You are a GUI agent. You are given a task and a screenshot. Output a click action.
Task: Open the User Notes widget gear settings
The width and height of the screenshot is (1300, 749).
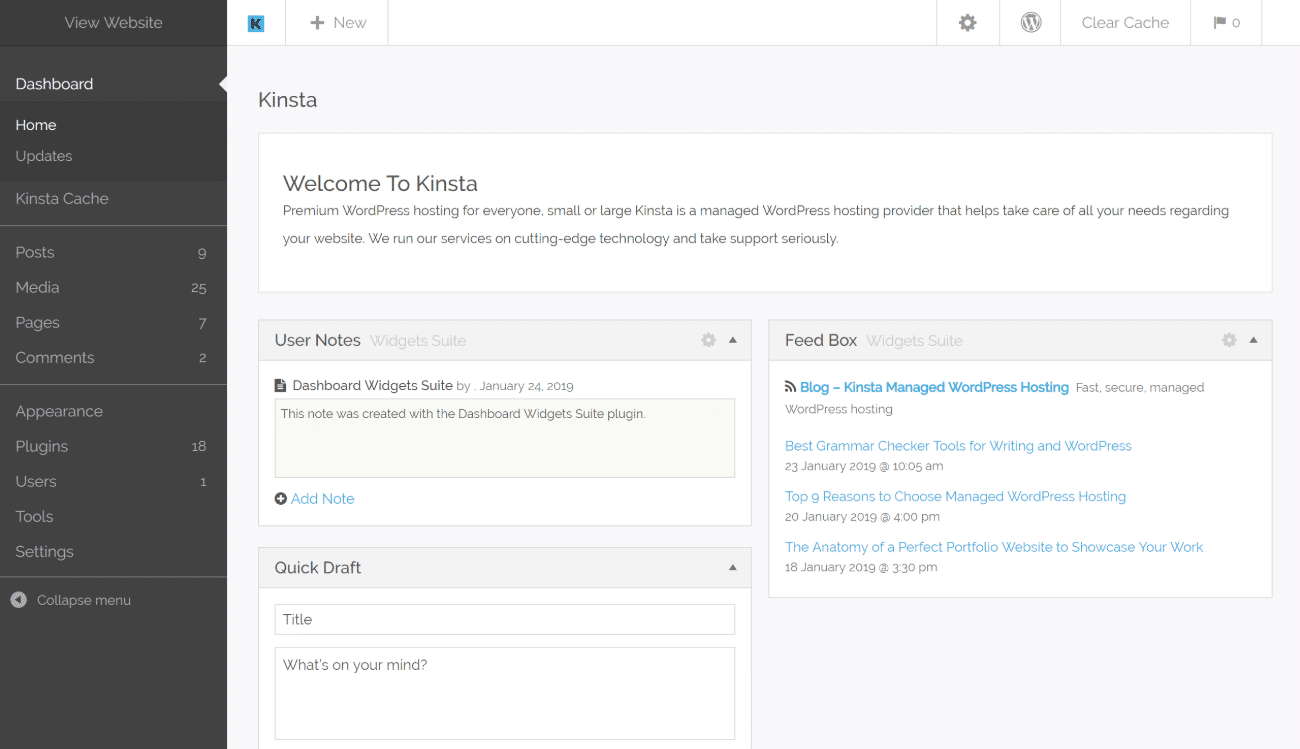coord(708,340)
